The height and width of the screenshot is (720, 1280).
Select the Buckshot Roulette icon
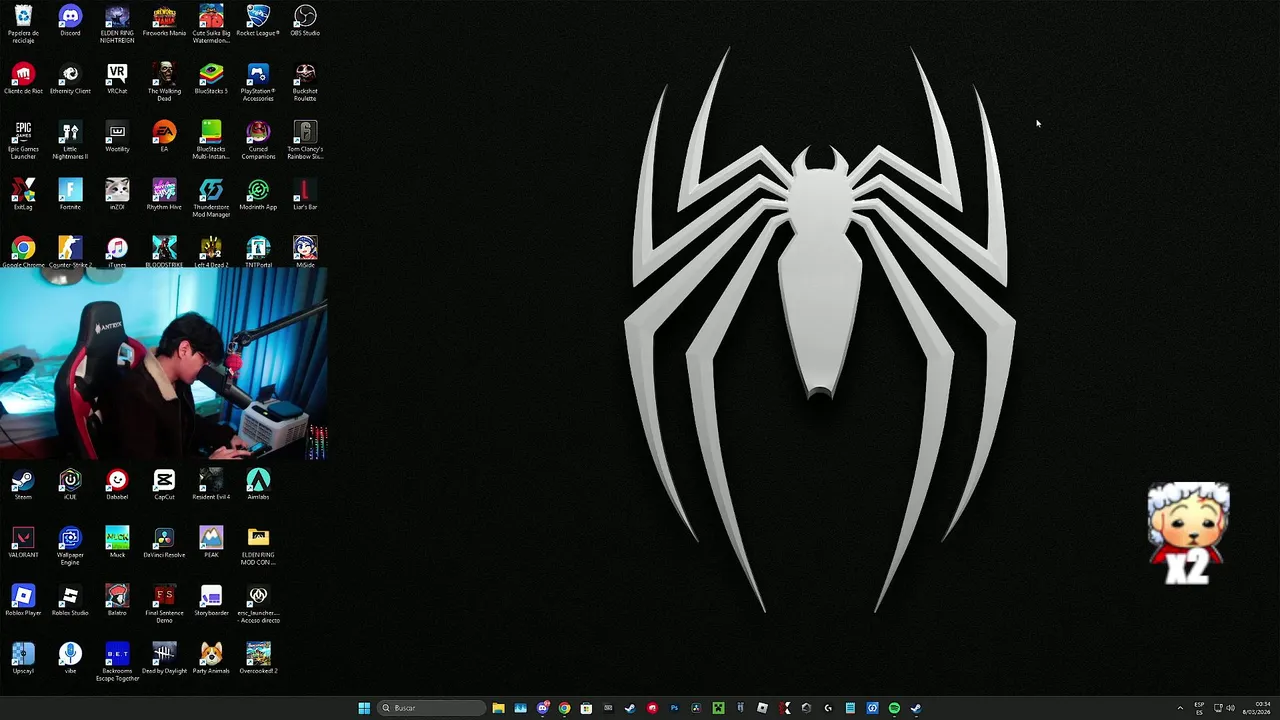pos(305,82)
